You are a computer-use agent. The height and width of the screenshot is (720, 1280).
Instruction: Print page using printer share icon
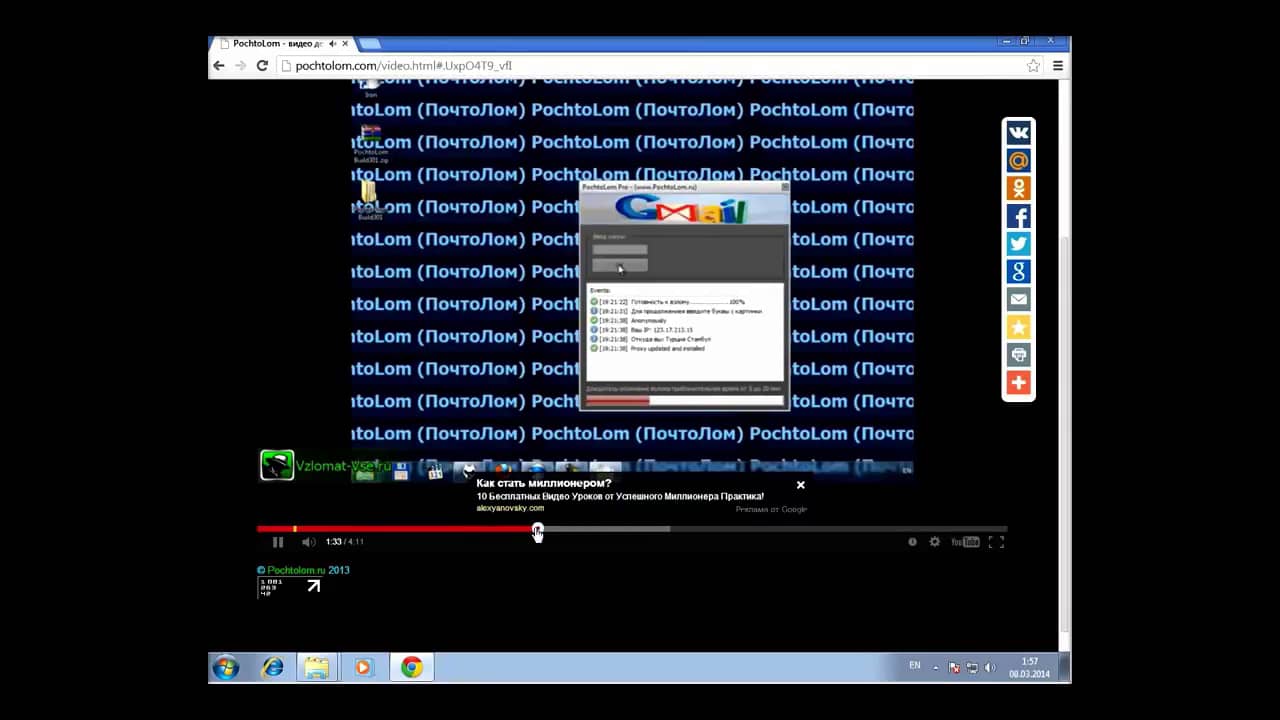point(1018,355)
